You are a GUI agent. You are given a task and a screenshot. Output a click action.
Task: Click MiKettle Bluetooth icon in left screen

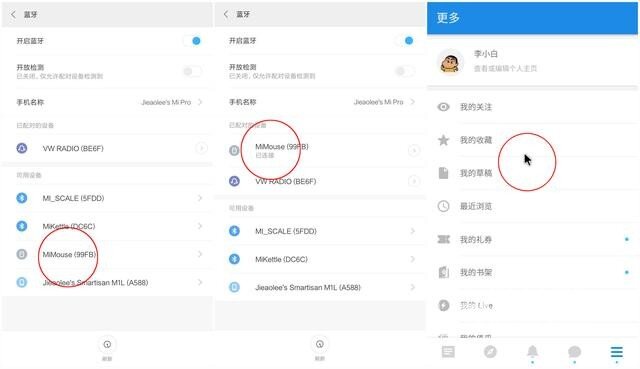click(x=22, y=226)
